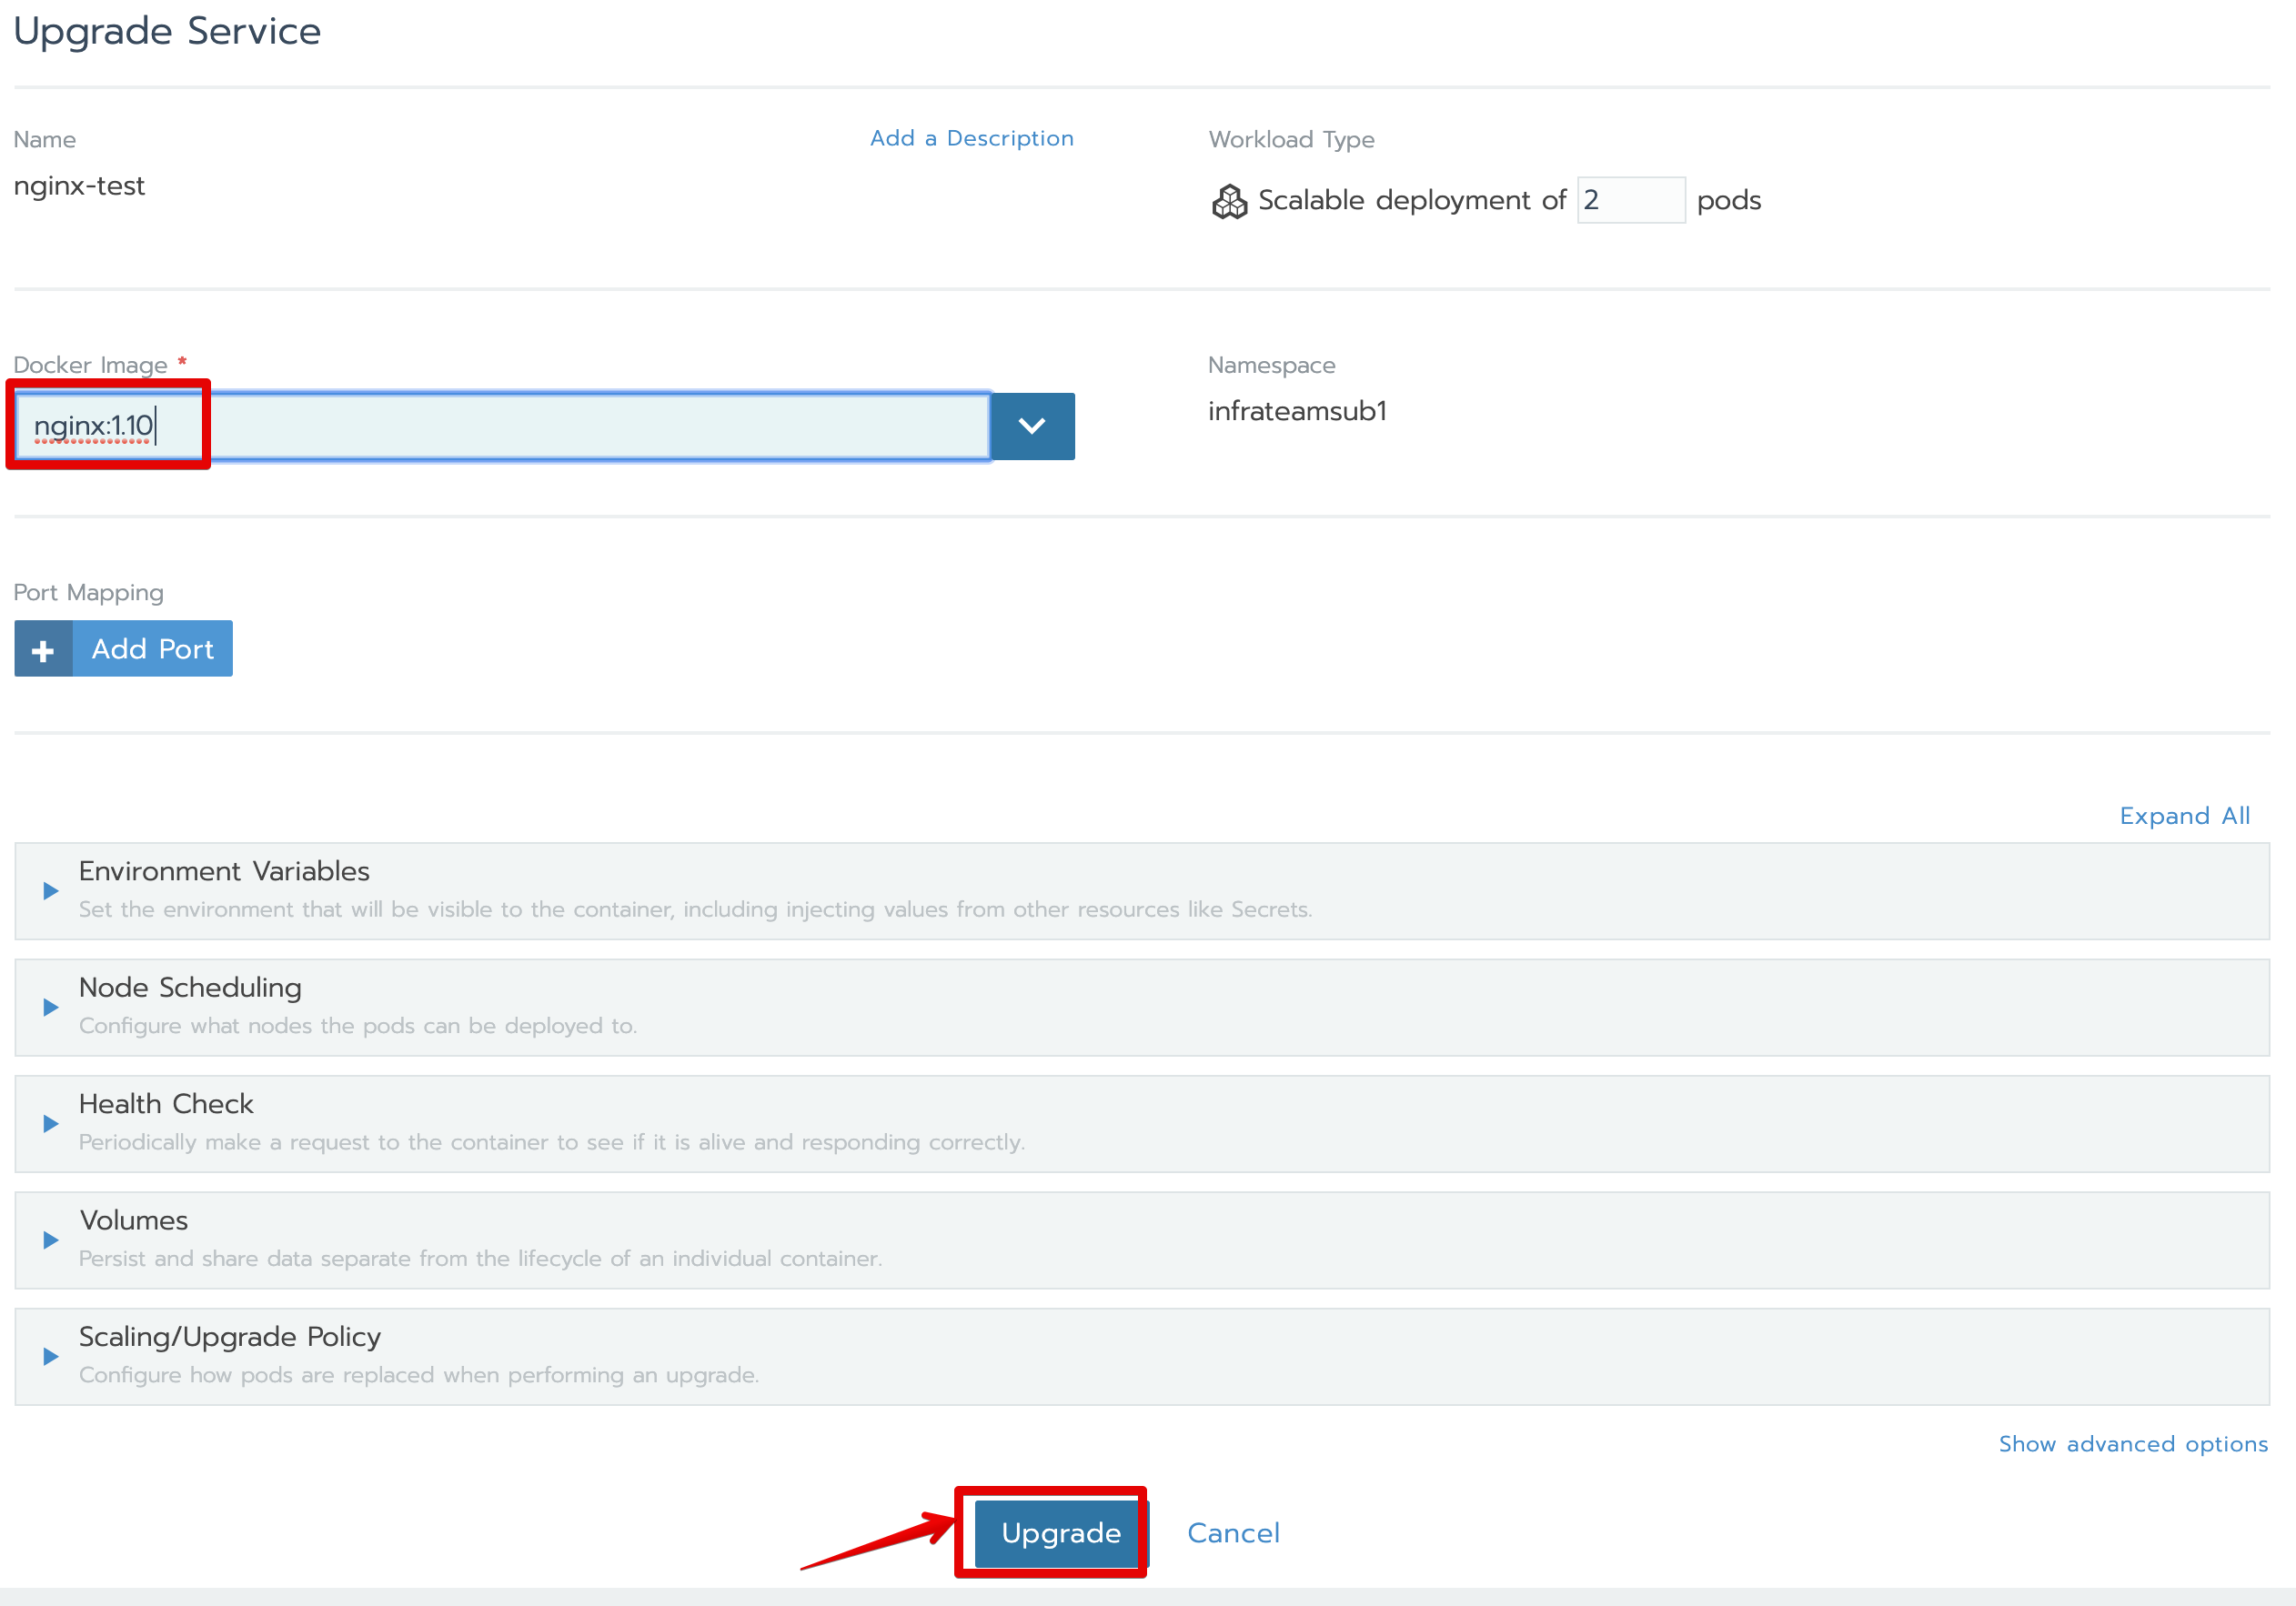This screenshot has width=2296, height=1606.
Task: Expand the Node Scheduling section
Action: tap(190, 988)
